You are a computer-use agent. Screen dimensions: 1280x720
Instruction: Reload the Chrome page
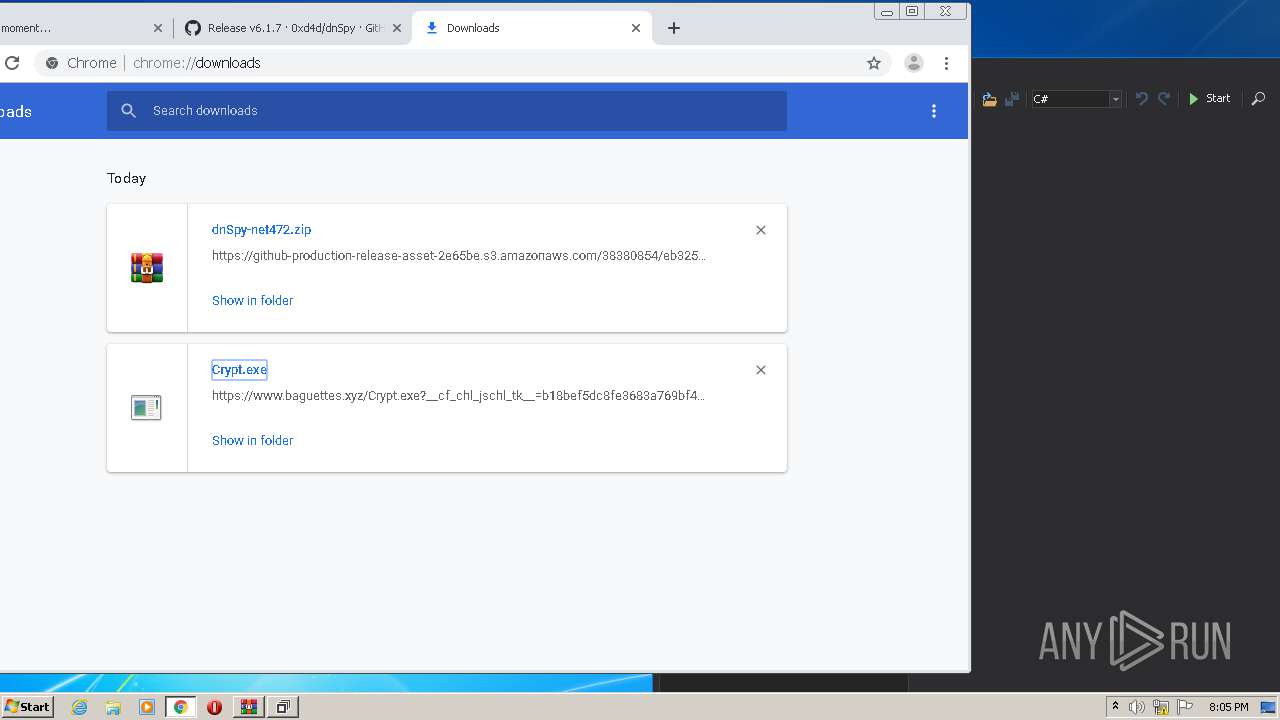pyautogui.click(x=12, y=63)
